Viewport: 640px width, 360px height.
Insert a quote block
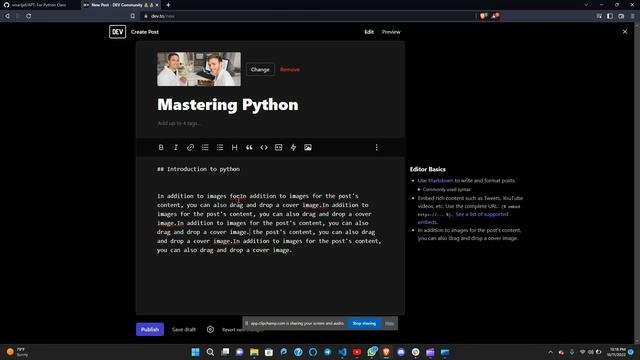[x=249, y=147]
